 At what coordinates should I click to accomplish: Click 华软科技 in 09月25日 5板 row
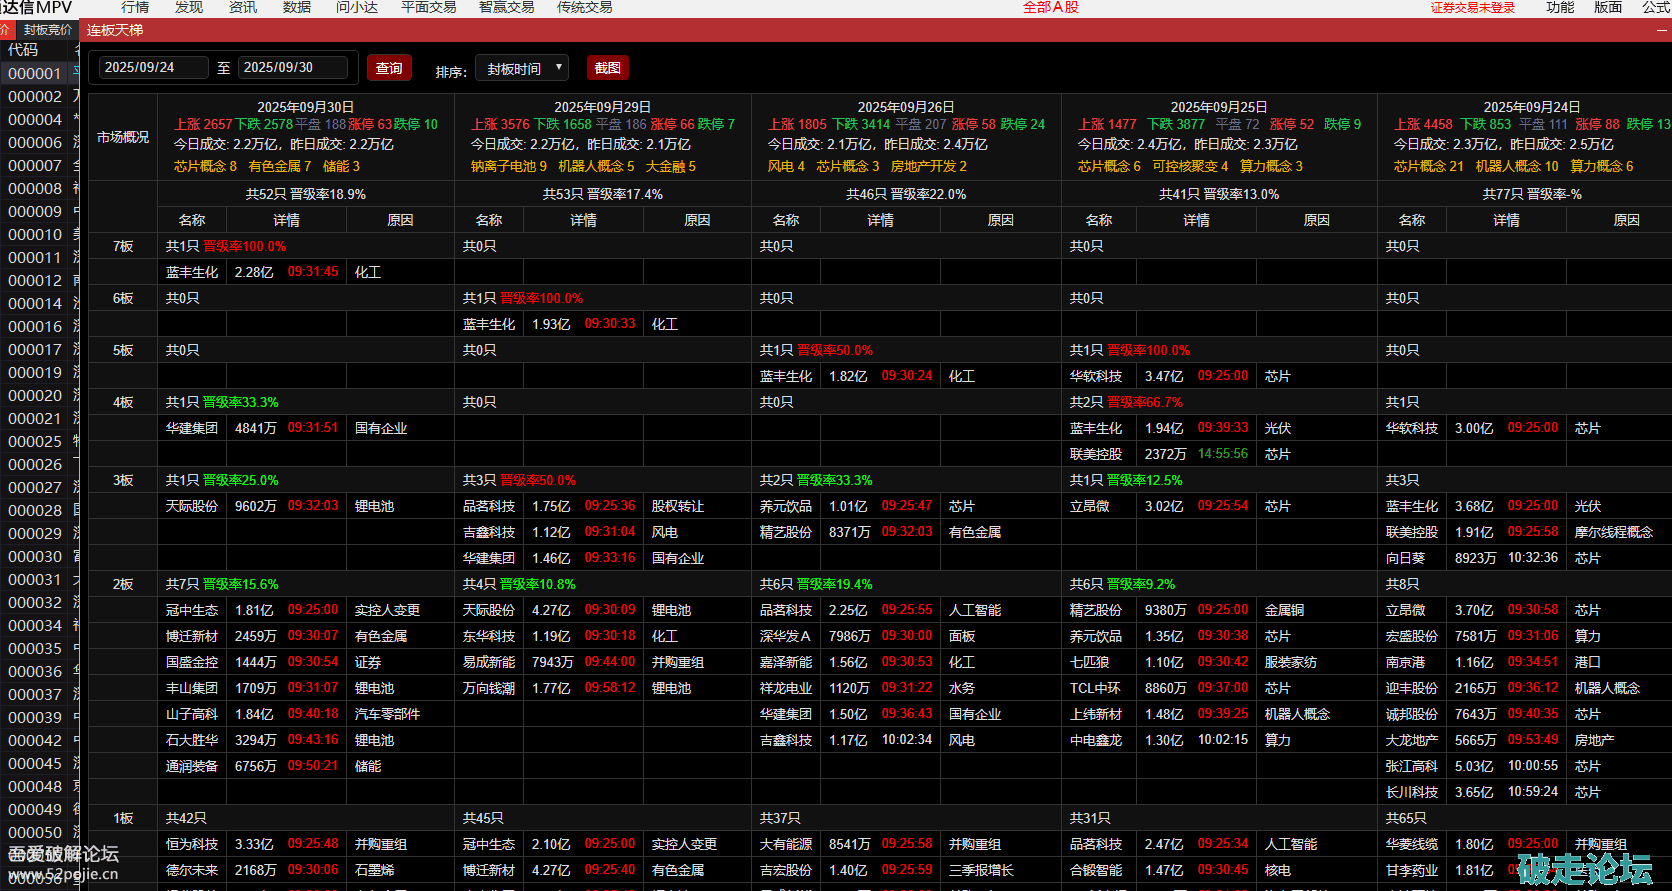pos(1096,376)
